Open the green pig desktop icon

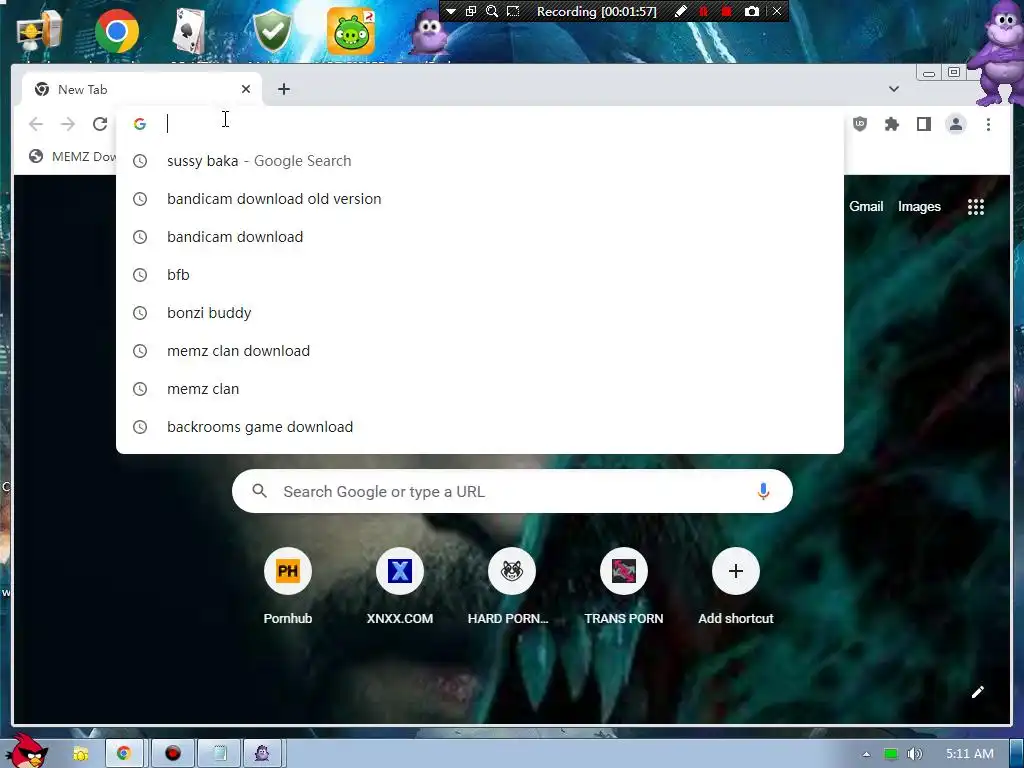point(351,31)
